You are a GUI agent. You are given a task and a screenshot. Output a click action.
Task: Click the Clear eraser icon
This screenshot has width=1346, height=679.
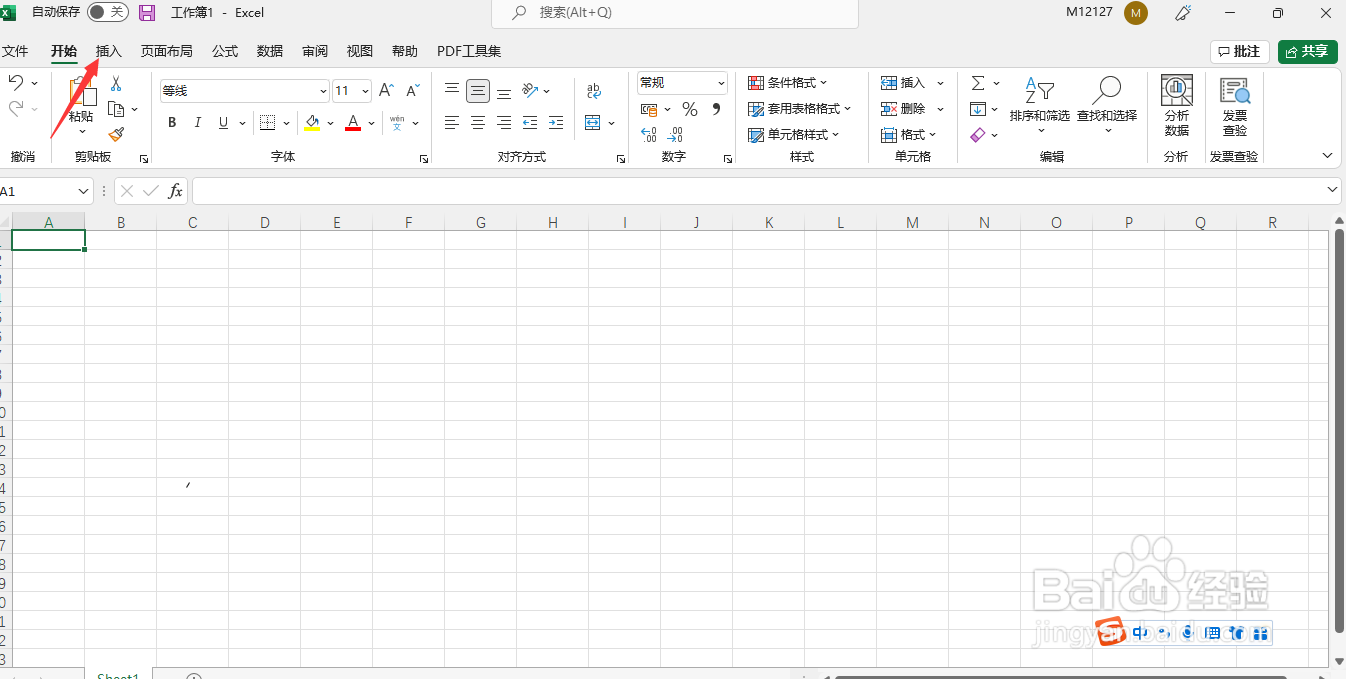(978, 135)
